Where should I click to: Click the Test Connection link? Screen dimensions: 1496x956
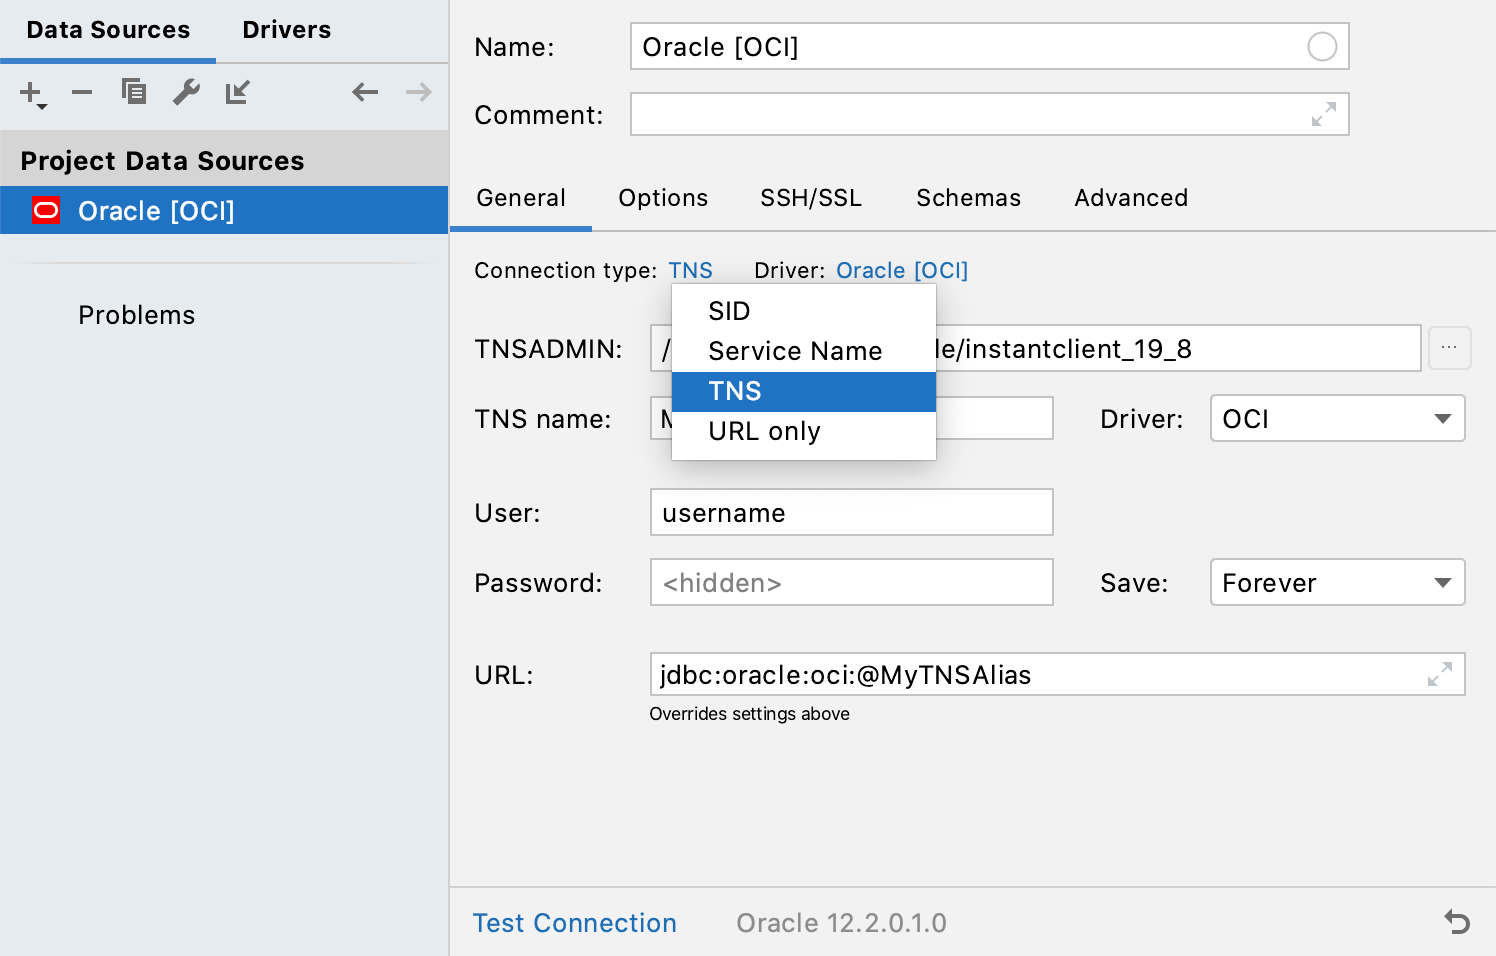click(x=575, y=922)
